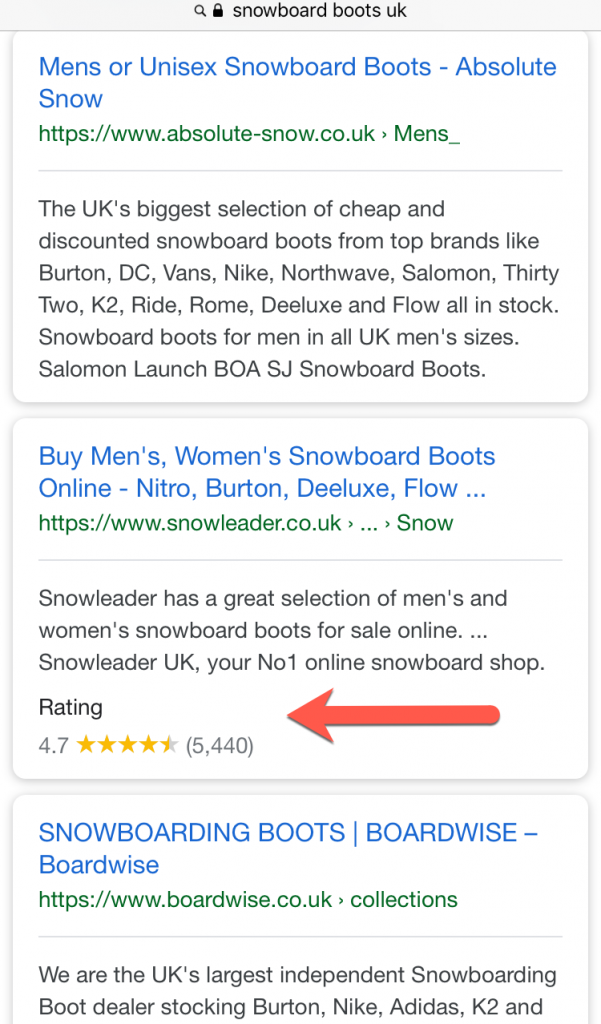
Task: Tap the 'snowboard boots uk' address bar
Action: point(300,11)
